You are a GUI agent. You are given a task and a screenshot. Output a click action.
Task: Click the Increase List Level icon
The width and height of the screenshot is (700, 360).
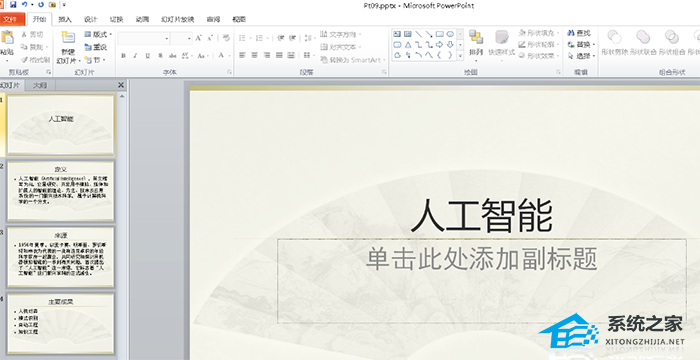(293, 38)
